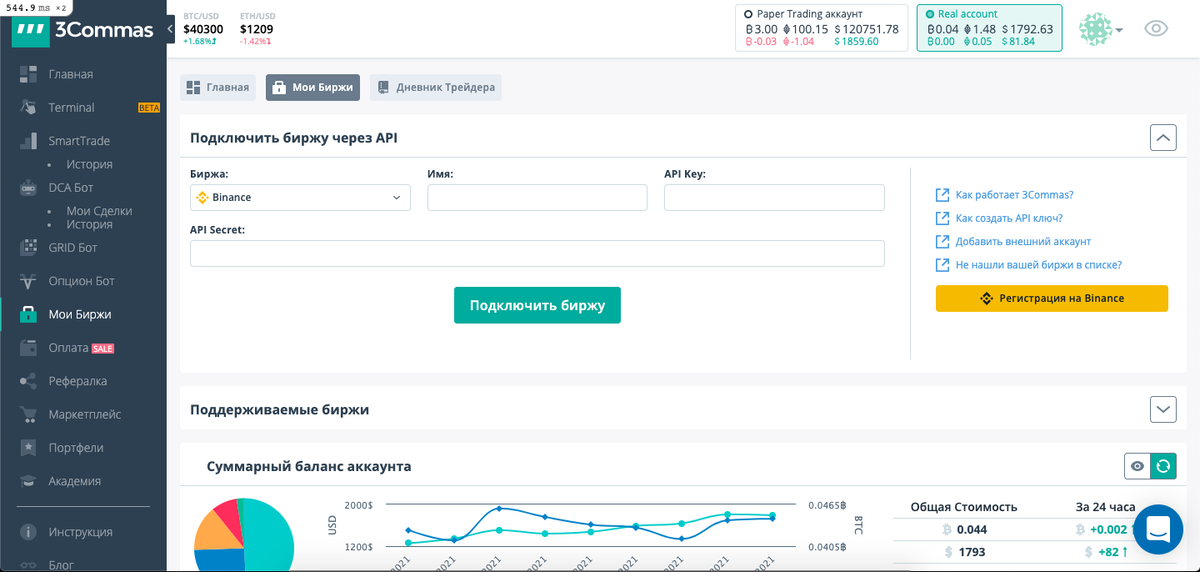1200x572 pixels.
Task: Click the red slice of the pie chart
Action: click(229, 512)
